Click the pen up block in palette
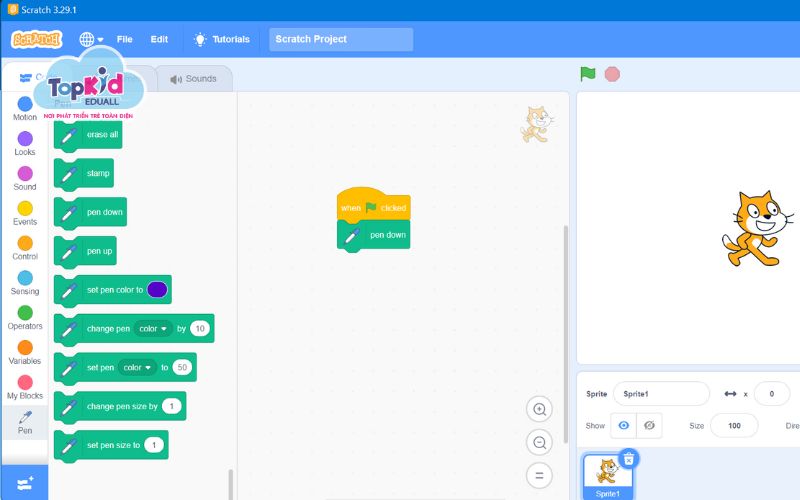Screen dimensions: 800x500 (85, 251)
